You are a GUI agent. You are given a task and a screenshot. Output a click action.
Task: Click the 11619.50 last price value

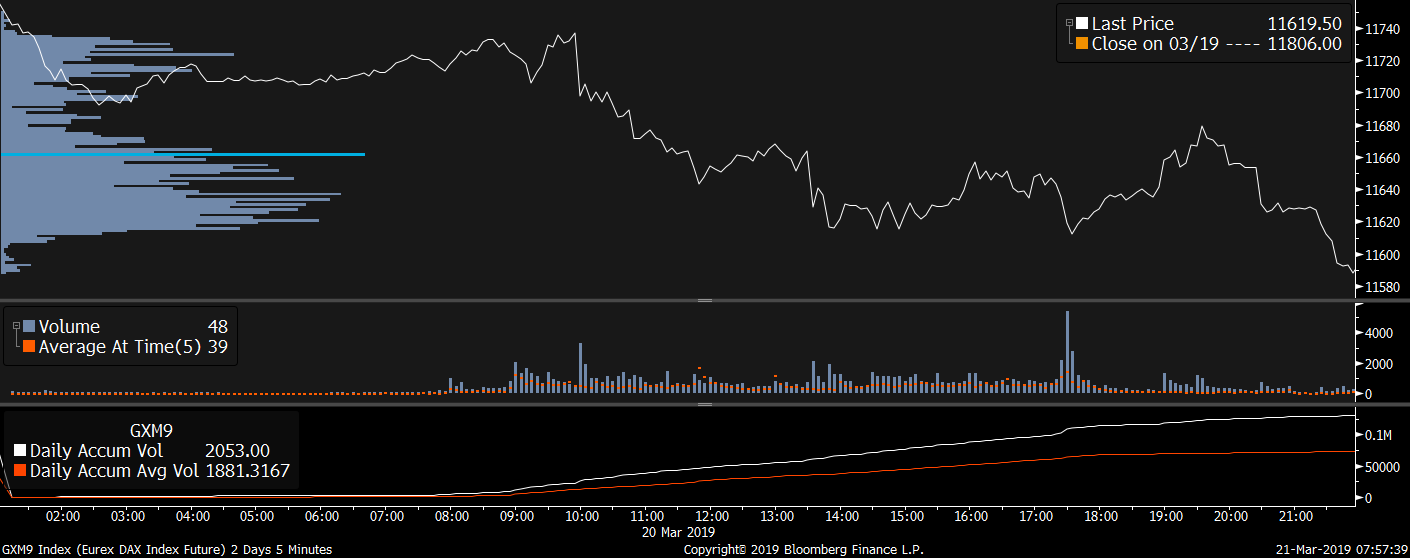1304,24
